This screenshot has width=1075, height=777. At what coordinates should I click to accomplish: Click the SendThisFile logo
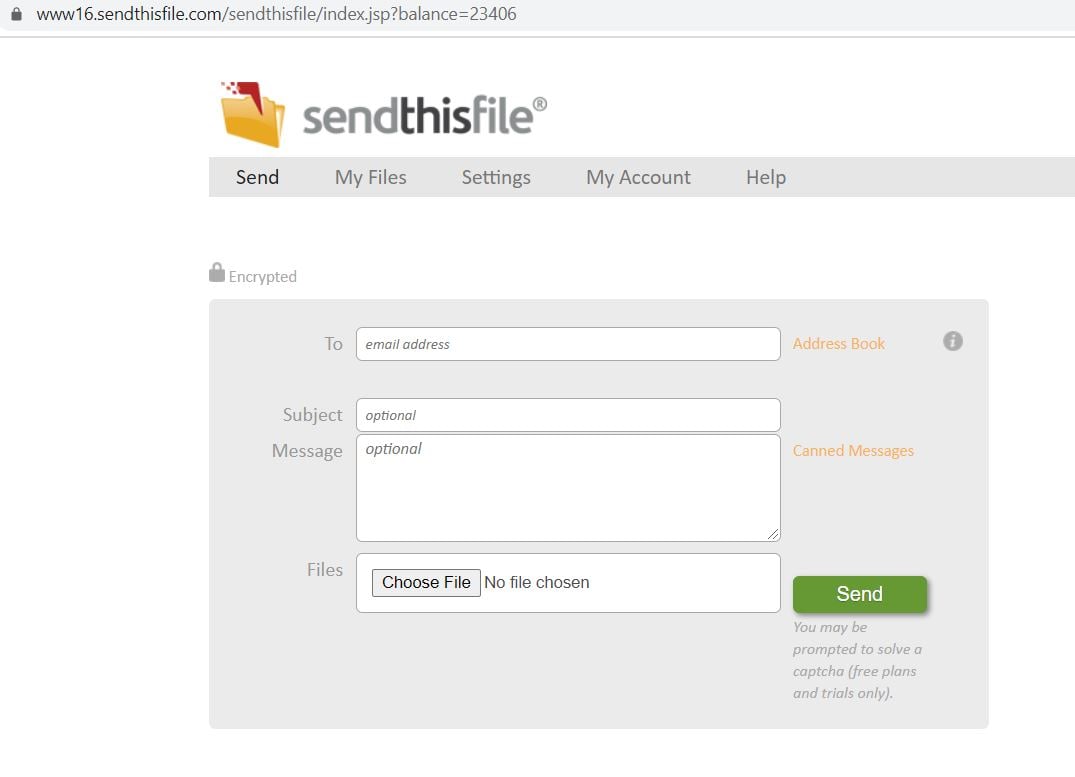(x=380, y=113)
